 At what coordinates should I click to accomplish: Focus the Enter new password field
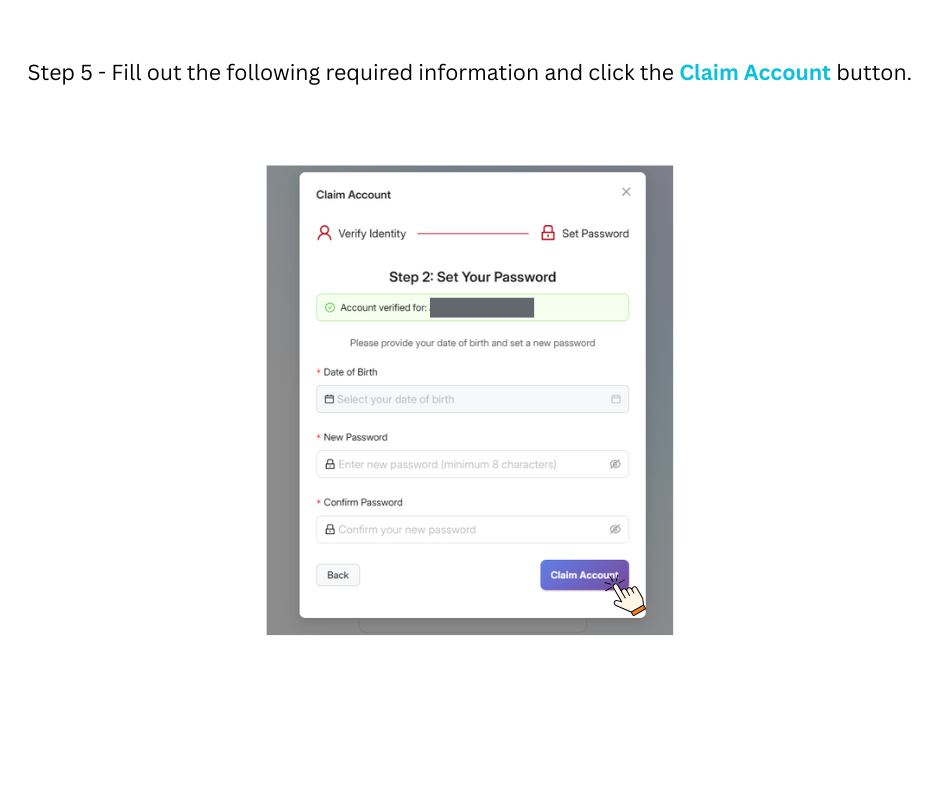click(460, 464)
